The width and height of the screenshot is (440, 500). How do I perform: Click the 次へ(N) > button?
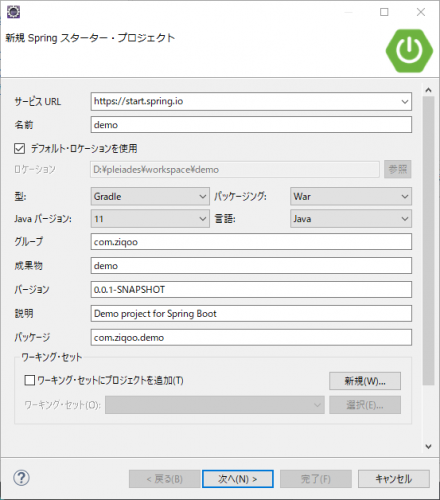(x=238, y=479)
